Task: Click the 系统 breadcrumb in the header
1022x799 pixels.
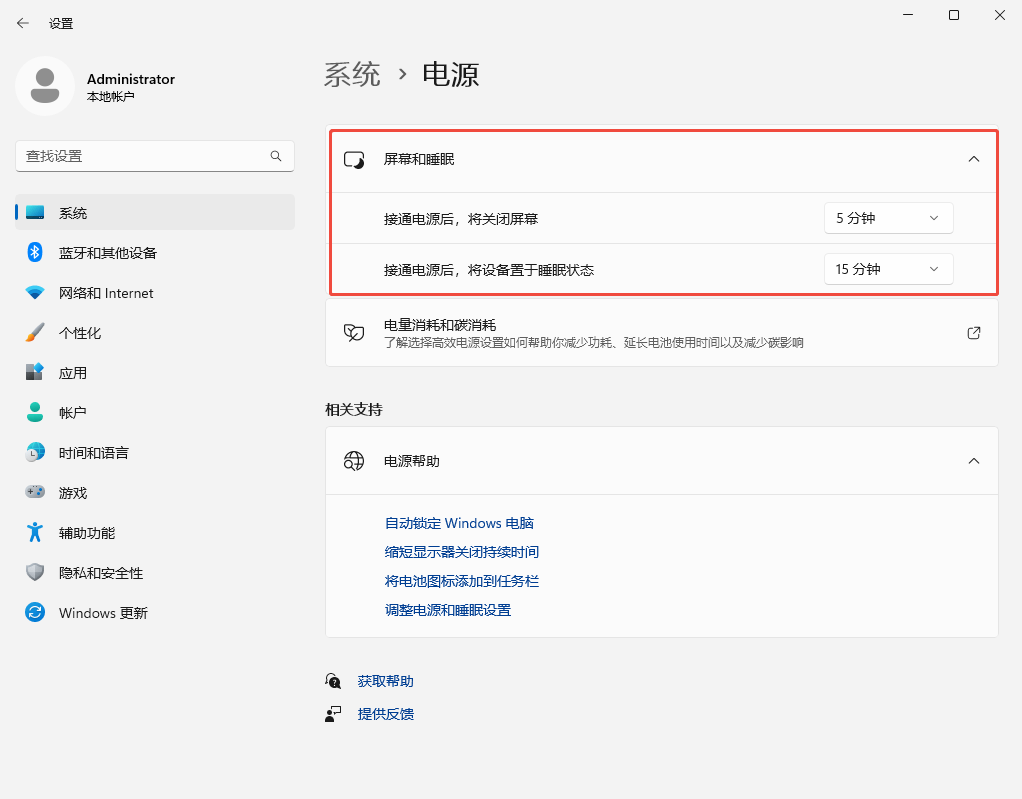Action: tap(352, 74)
